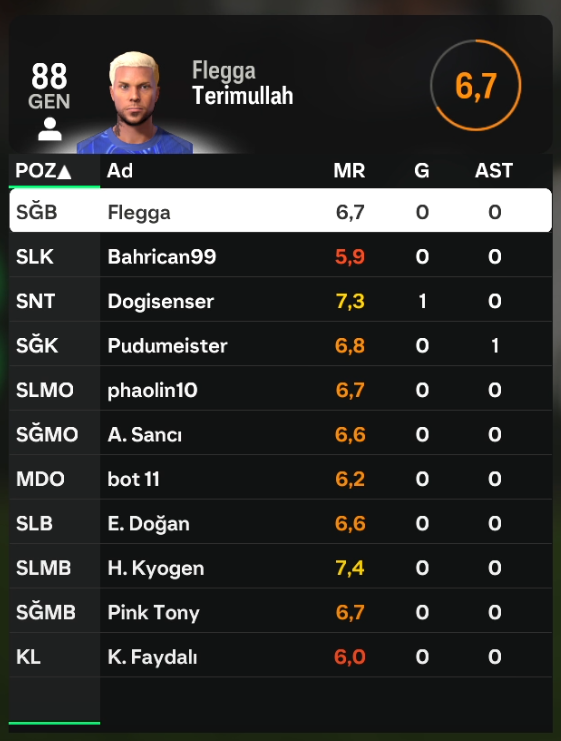Select phaolin10 at SLMO position
561x741 pixels.
pos(280,390)
